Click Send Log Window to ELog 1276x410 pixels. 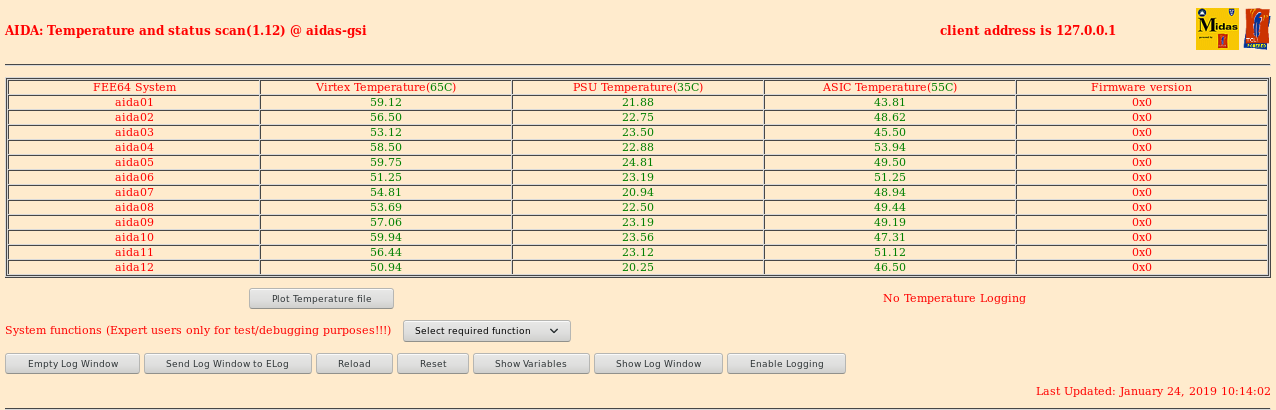tap(228, 364)
